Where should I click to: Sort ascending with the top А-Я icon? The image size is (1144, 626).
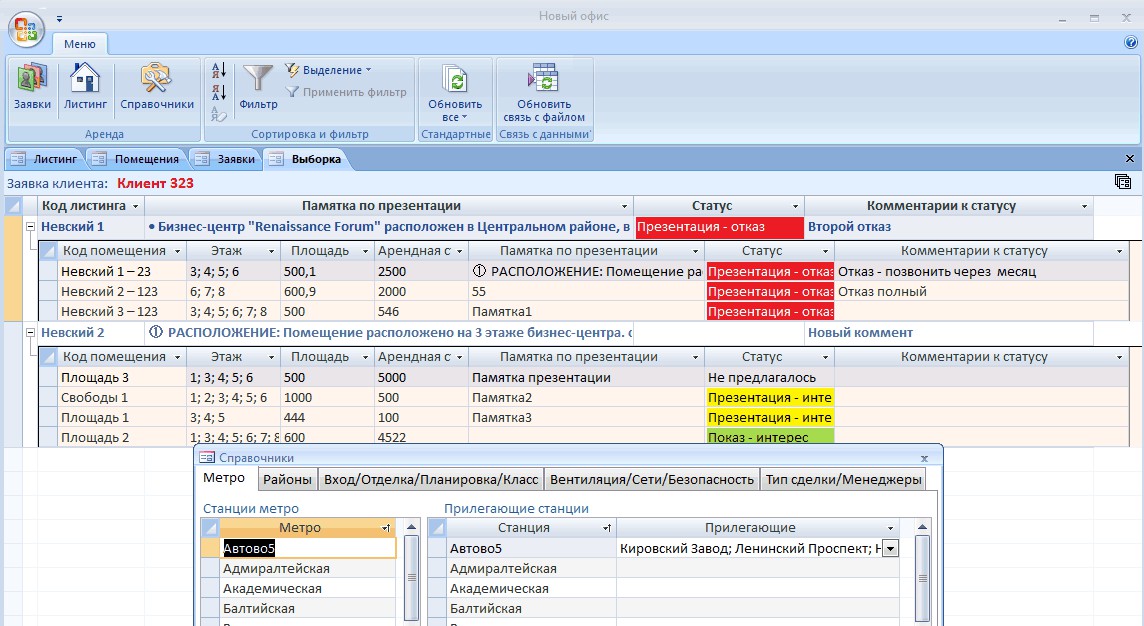[220, 70]
